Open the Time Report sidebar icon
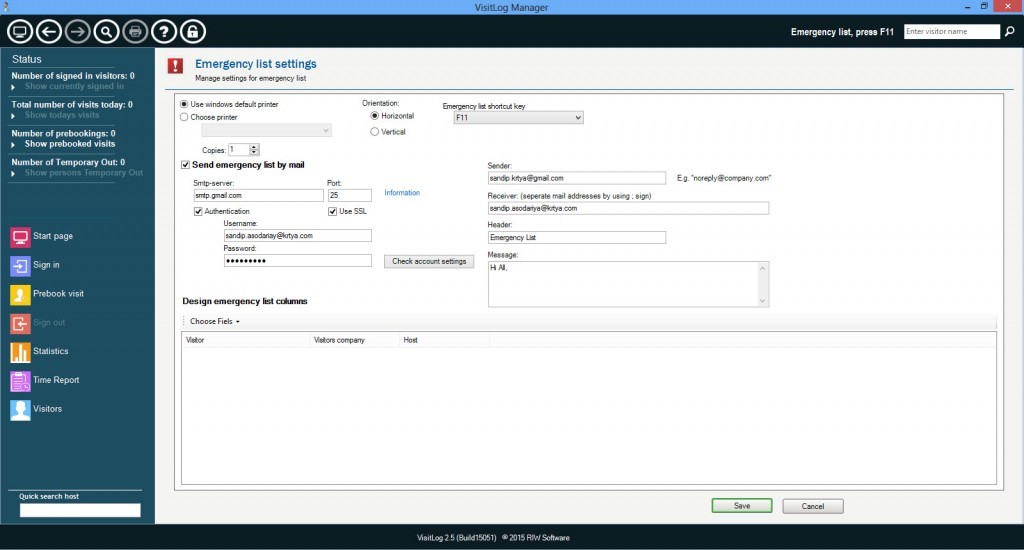 (x=20, y=380)
